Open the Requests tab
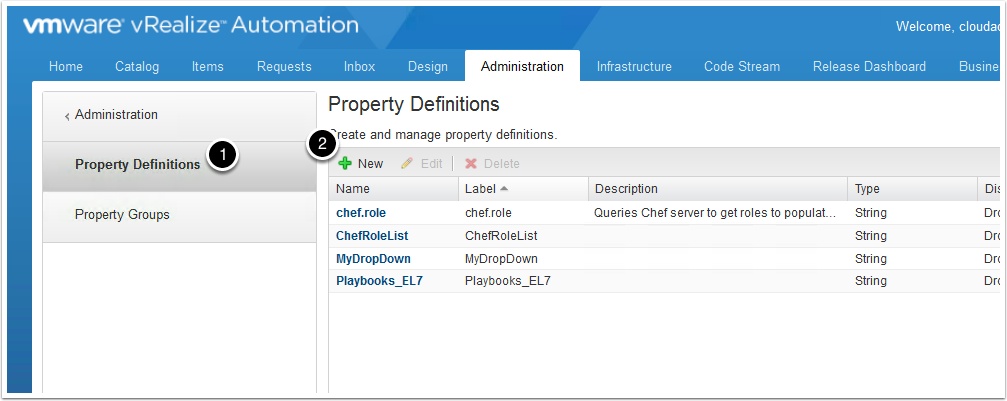The height and width of the screenshot is (401, 1007). [x=284, y=66]
